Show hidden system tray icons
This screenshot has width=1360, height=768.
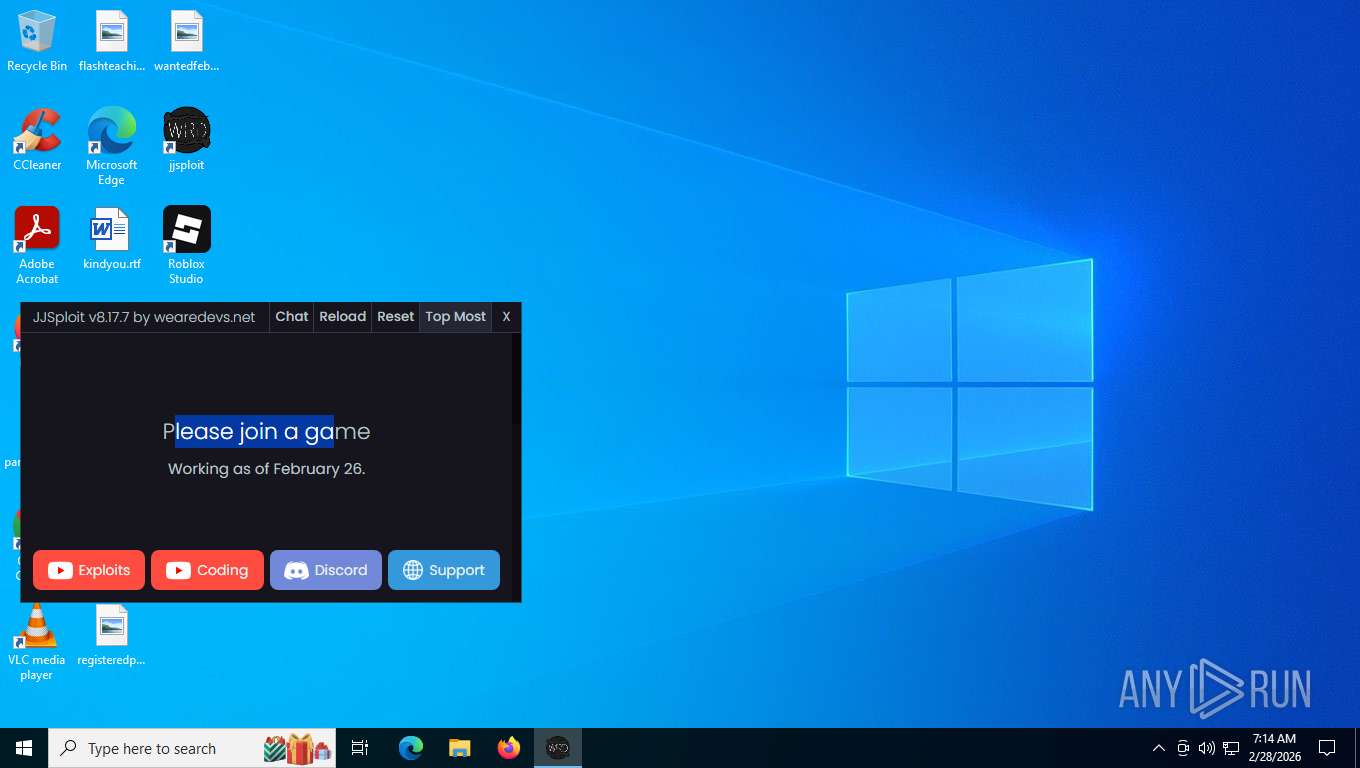1158,748
